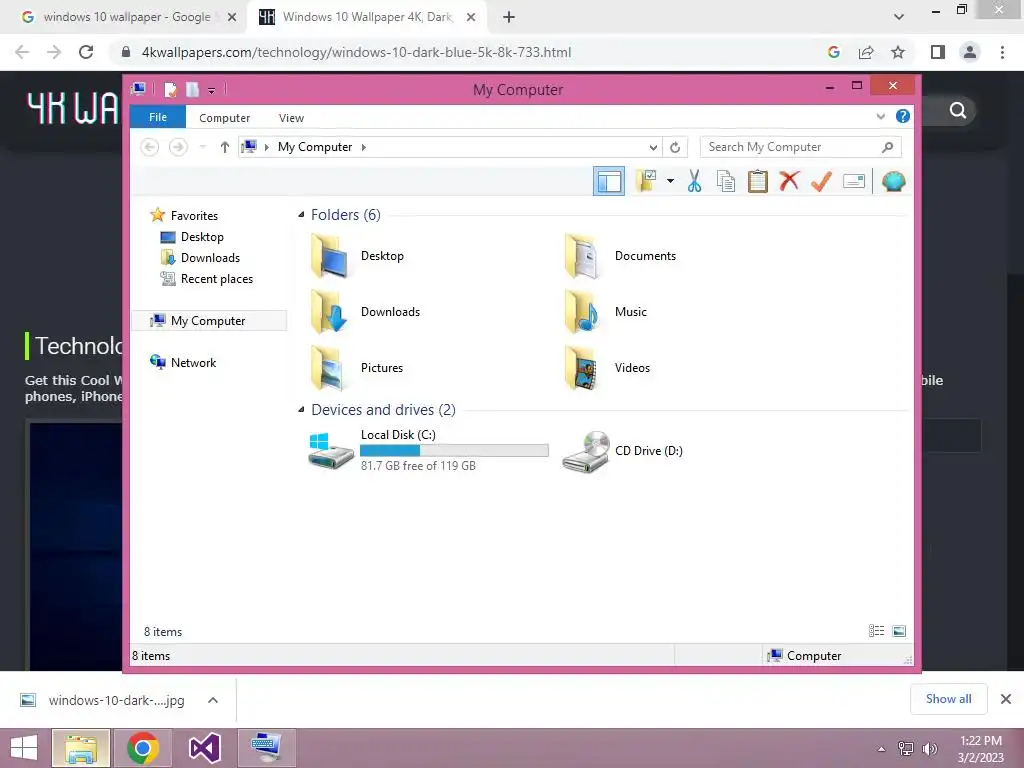Select Favorites in the navigation pane
The width and height of the screenshot is (1024, 768).
point(194,216)
